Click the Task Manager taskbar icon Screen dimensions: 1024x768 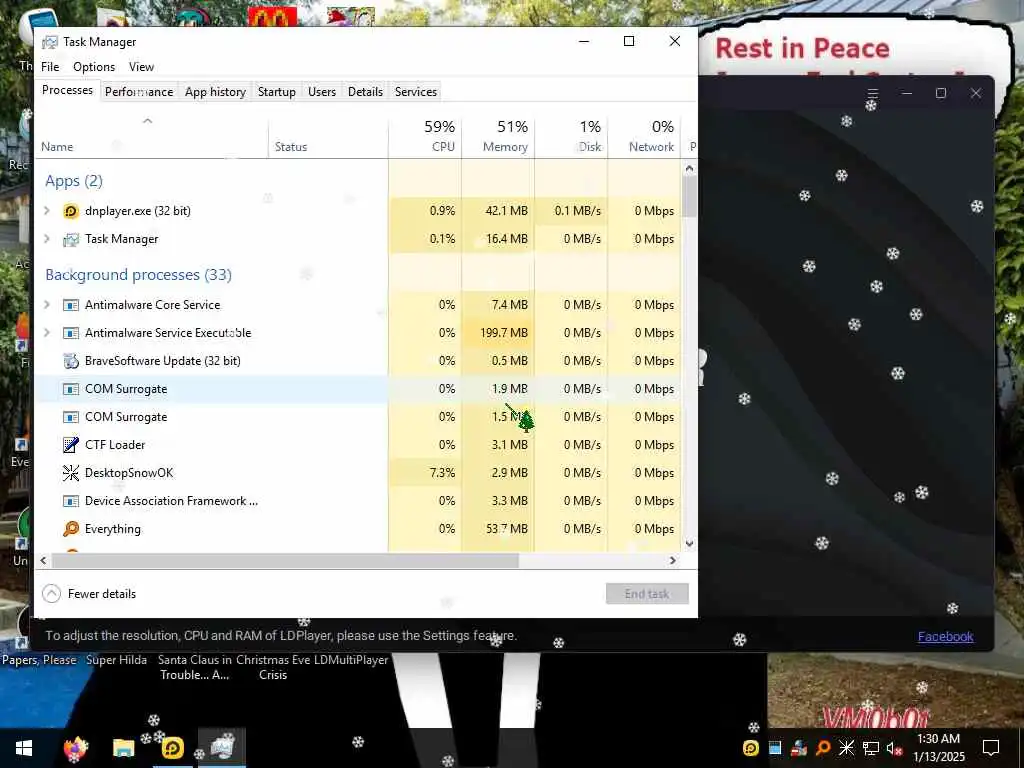coord(222,748)
